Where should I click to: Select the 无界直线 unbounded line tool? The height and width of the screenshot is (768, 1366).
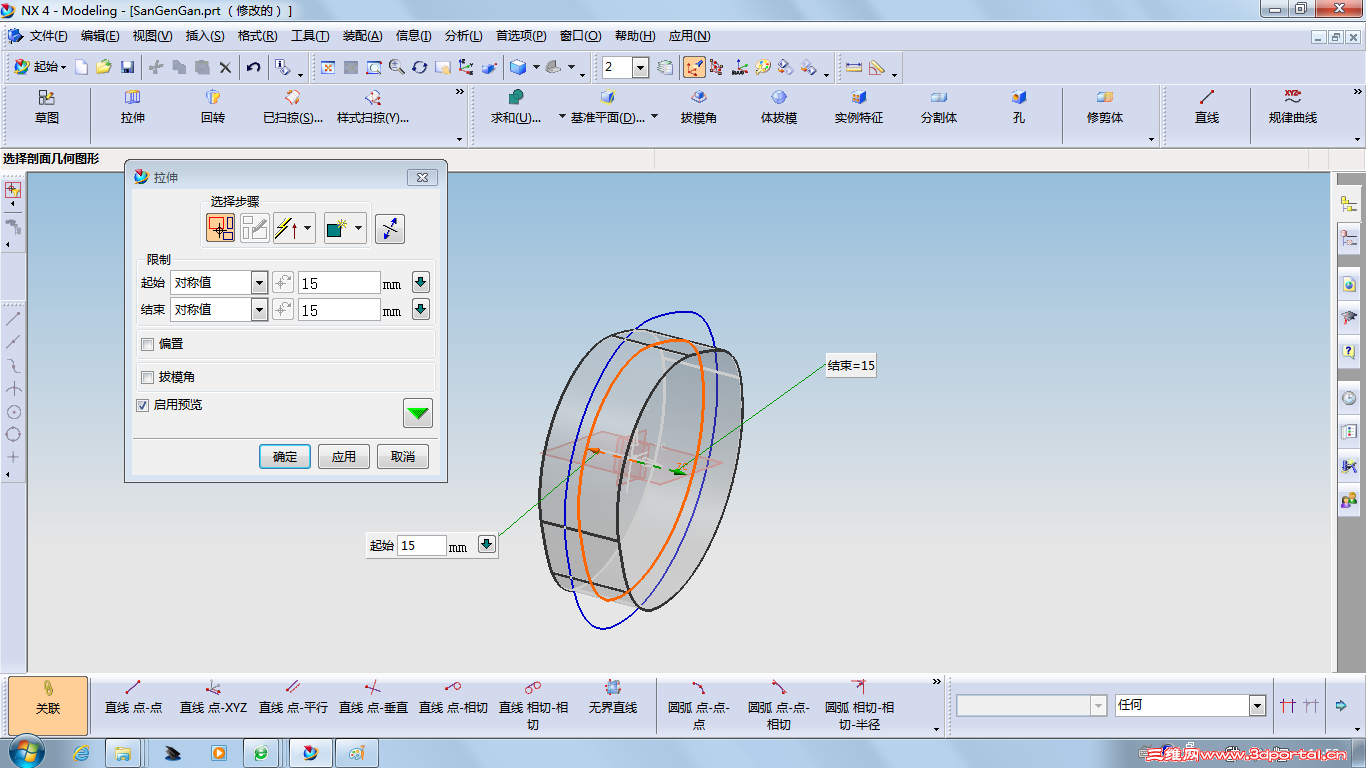[x=613, y=697]
